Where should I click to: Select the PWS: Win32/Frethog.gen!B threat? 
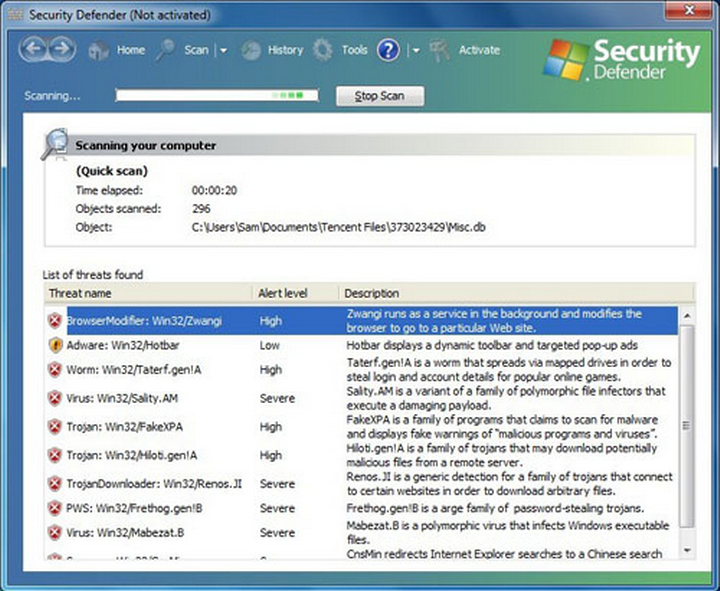pos(135,508)
